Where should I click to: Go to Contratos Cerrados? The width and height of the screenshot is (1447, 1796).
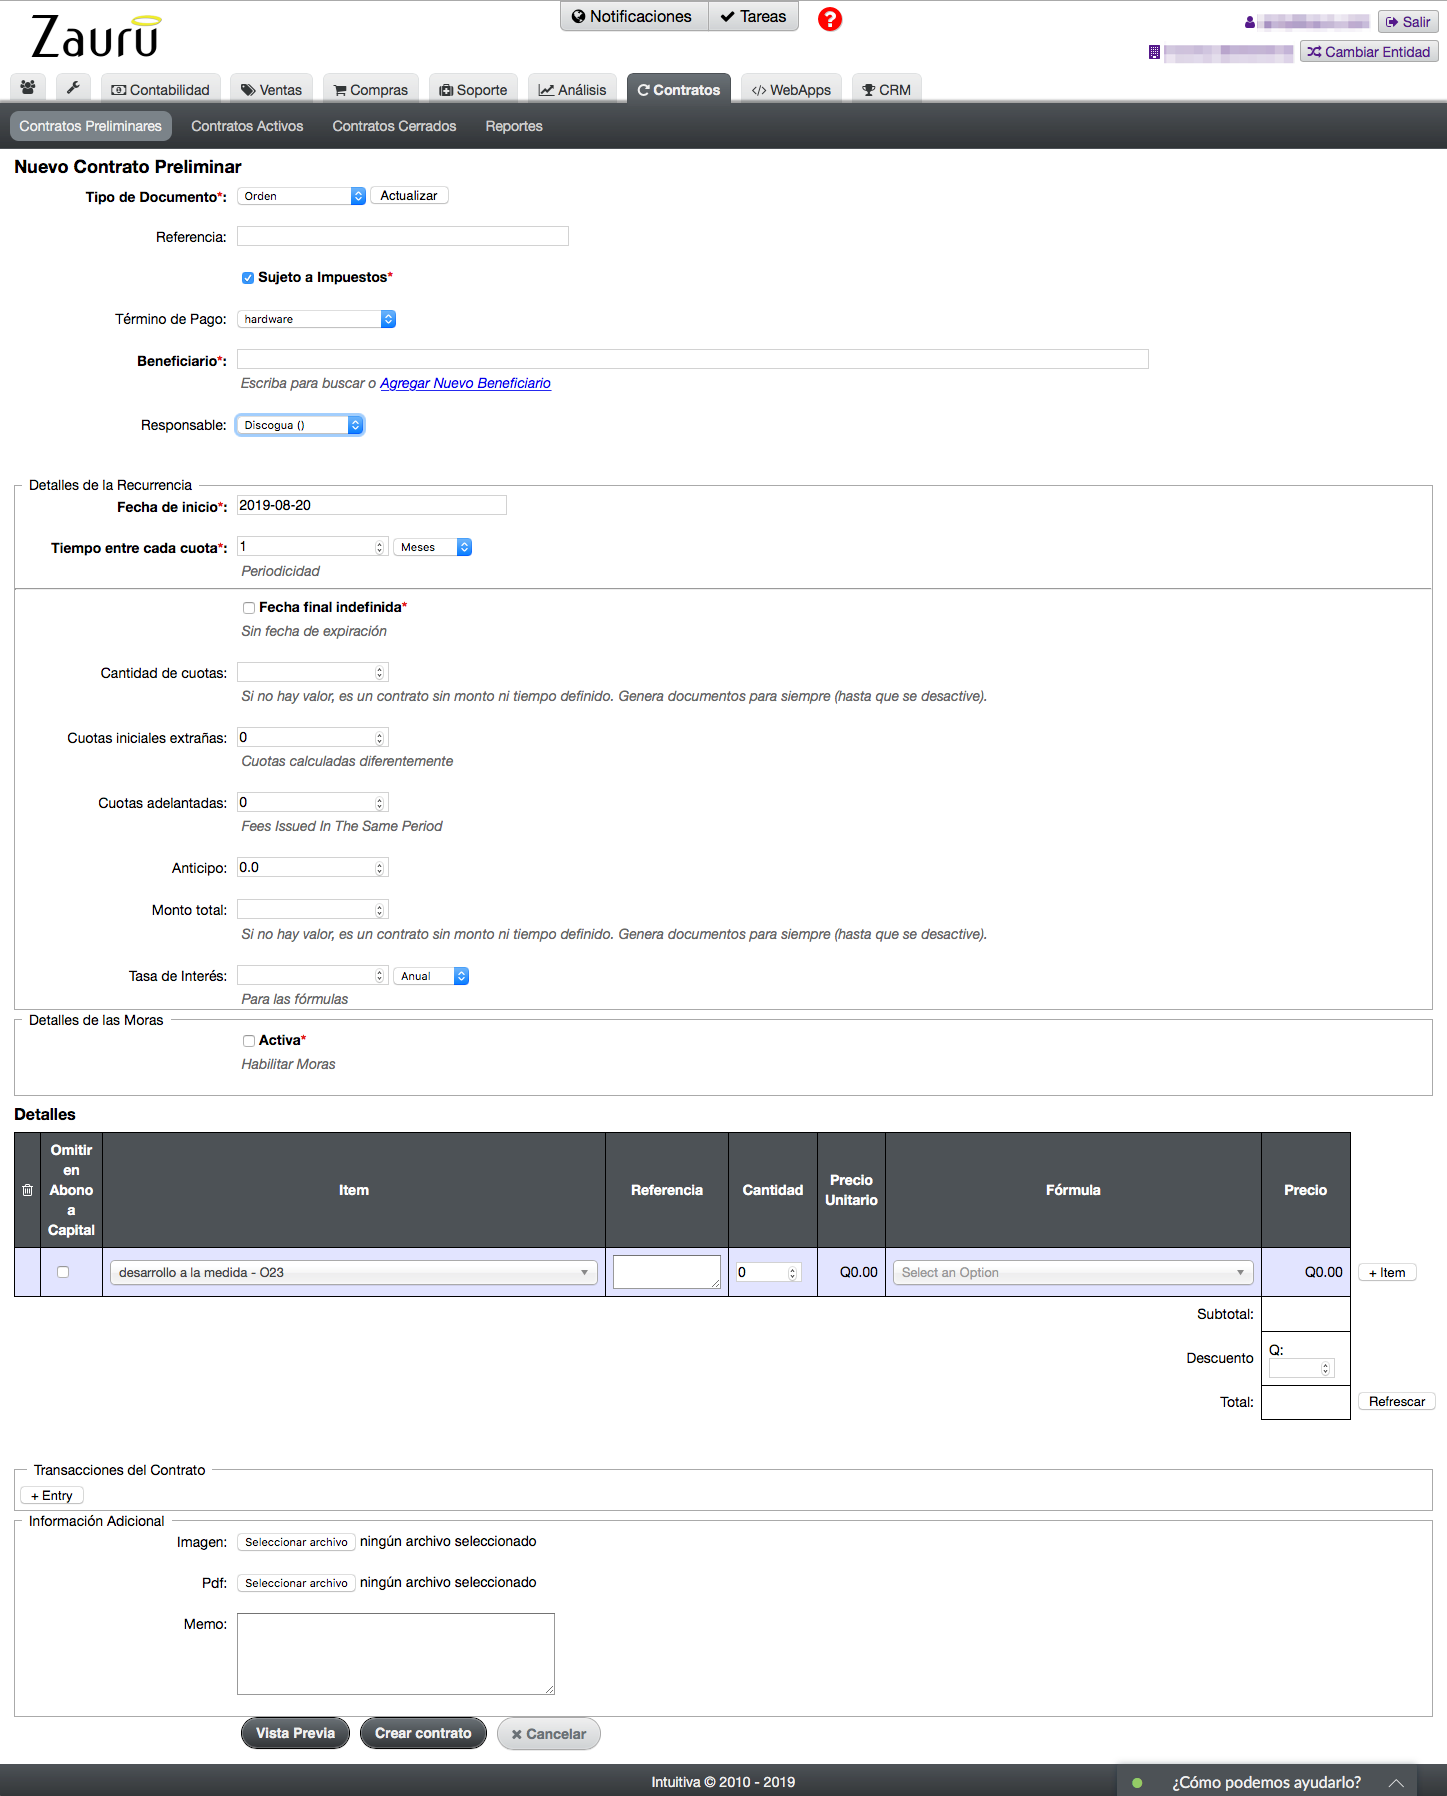tap(394, 126)
